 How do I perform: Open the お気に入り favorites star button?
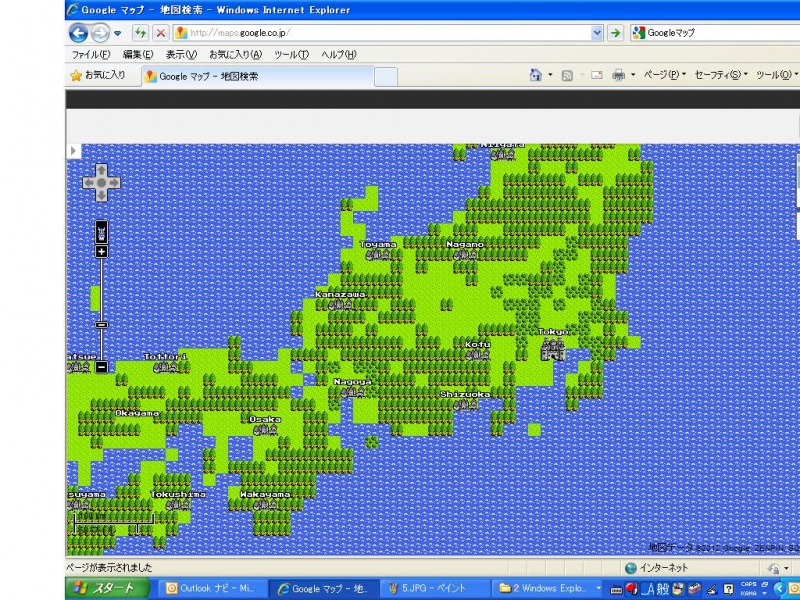click(x=97, y=76)
